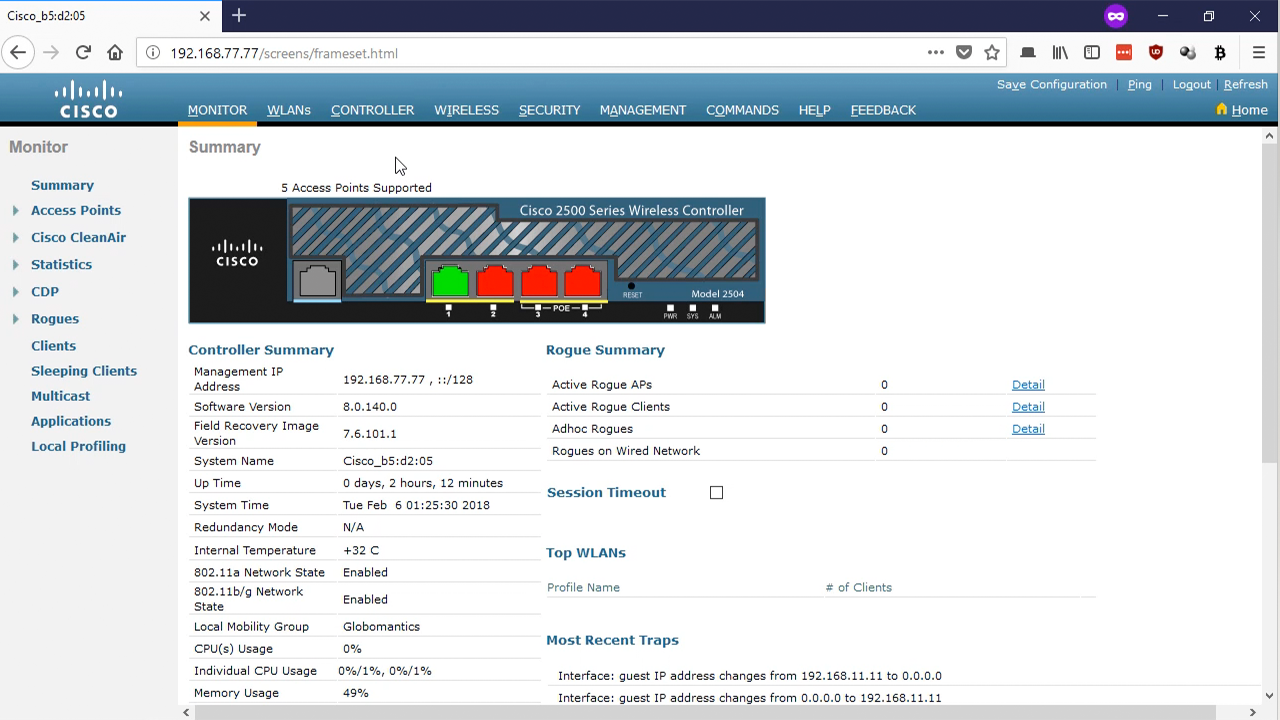This screenshot has height=720, width=1280.
Task: Expand the Access Points tree item
Action: (x=15, y=211)
